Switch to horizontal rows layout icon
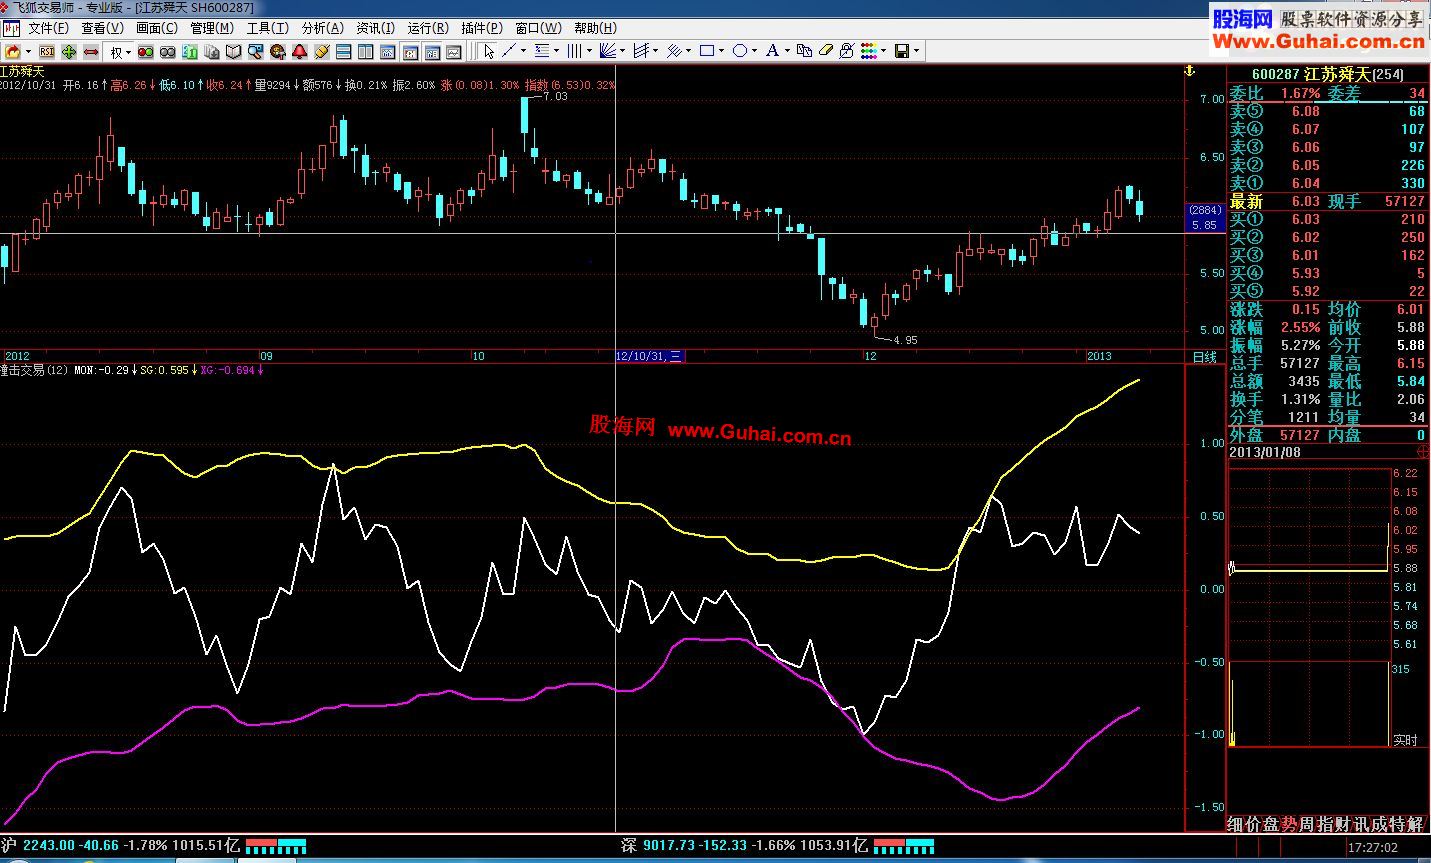1431x863 pixels. tap(344, 51)
